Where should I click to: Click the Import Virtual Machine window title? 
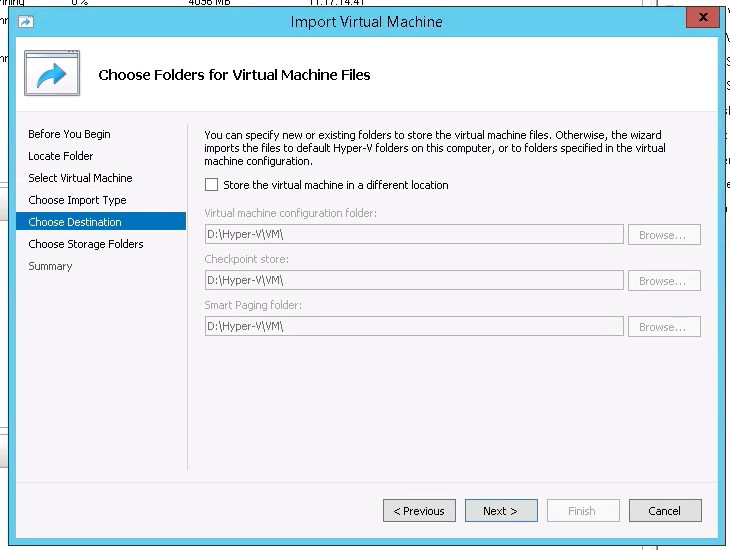[x=366, y=22]
